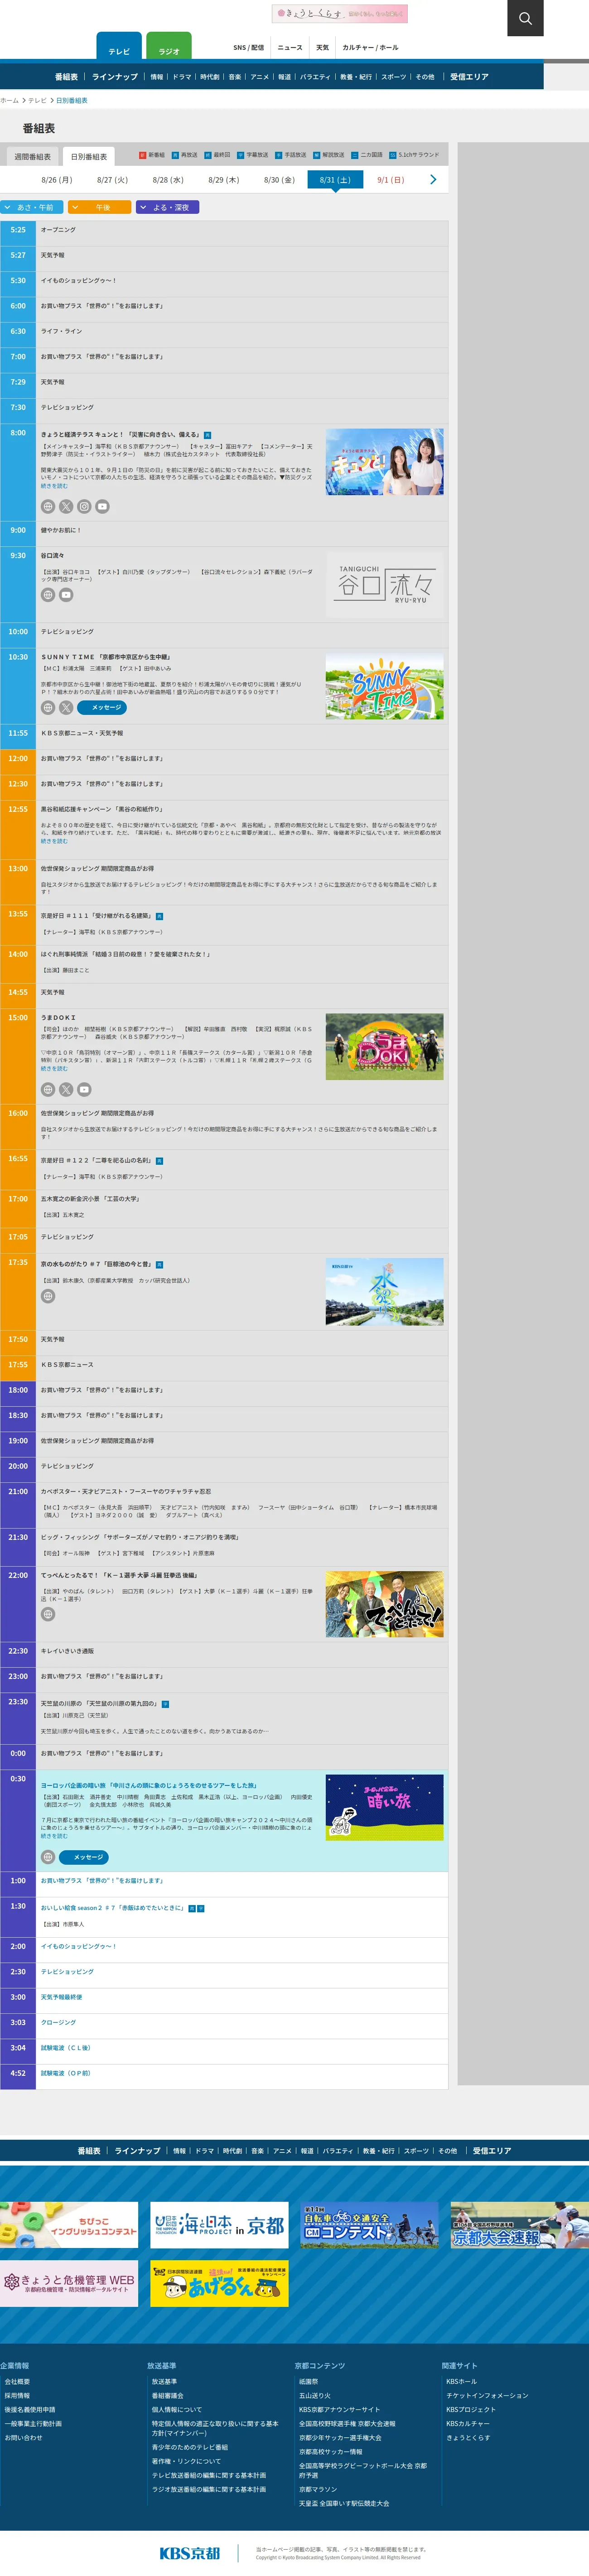
Task: Open website icon for 谷口流々 program
Action: (x=48, y=595)
